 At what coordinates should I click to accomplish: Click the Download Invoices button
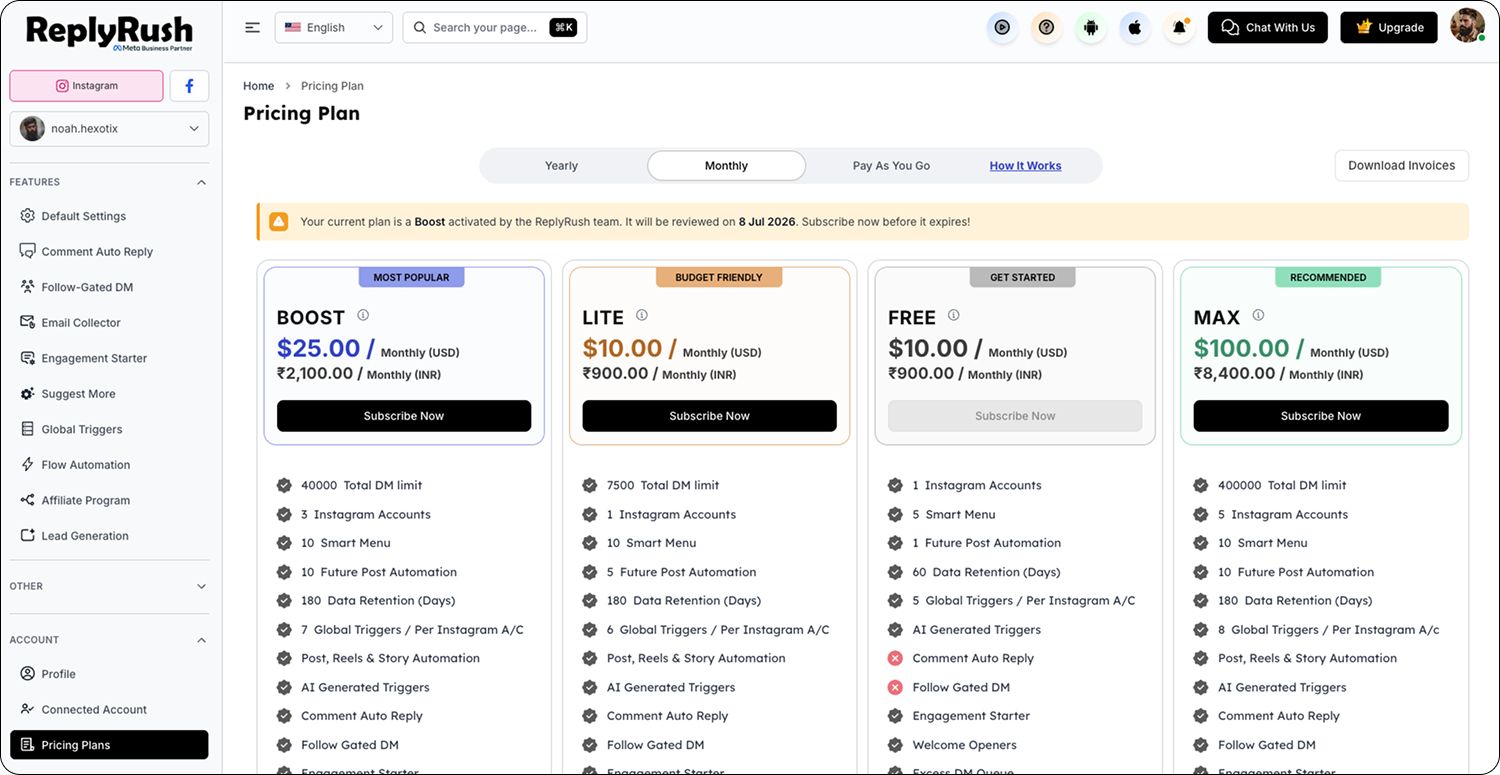pyautogui.click(x=1401, y=166)
